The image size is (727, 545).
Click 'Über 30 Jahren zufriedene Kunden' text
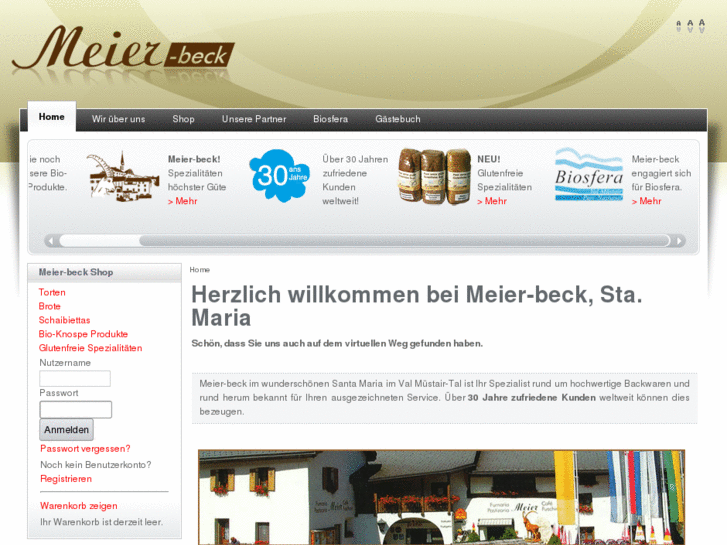[x=355, y=180]
